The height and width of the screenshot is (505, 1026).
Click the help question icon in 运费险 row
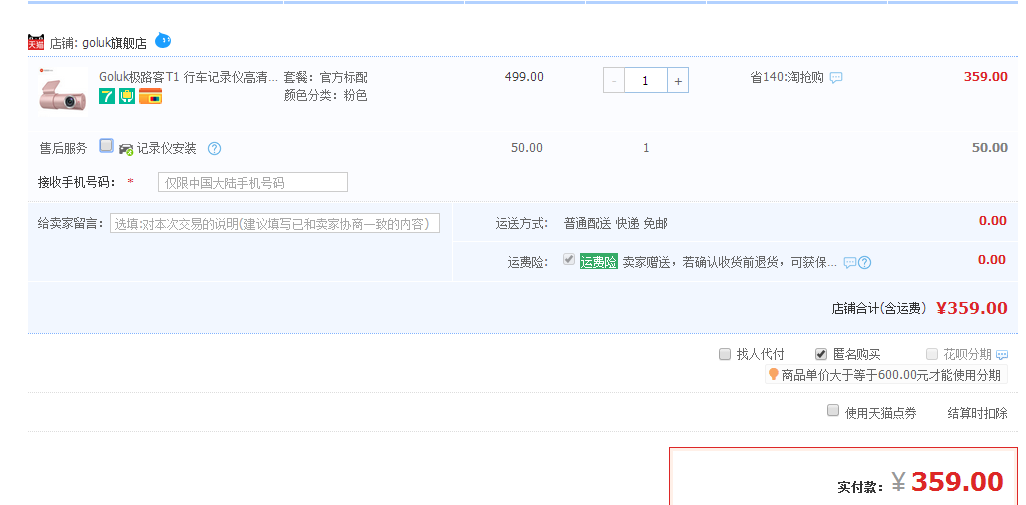point(864,263)
